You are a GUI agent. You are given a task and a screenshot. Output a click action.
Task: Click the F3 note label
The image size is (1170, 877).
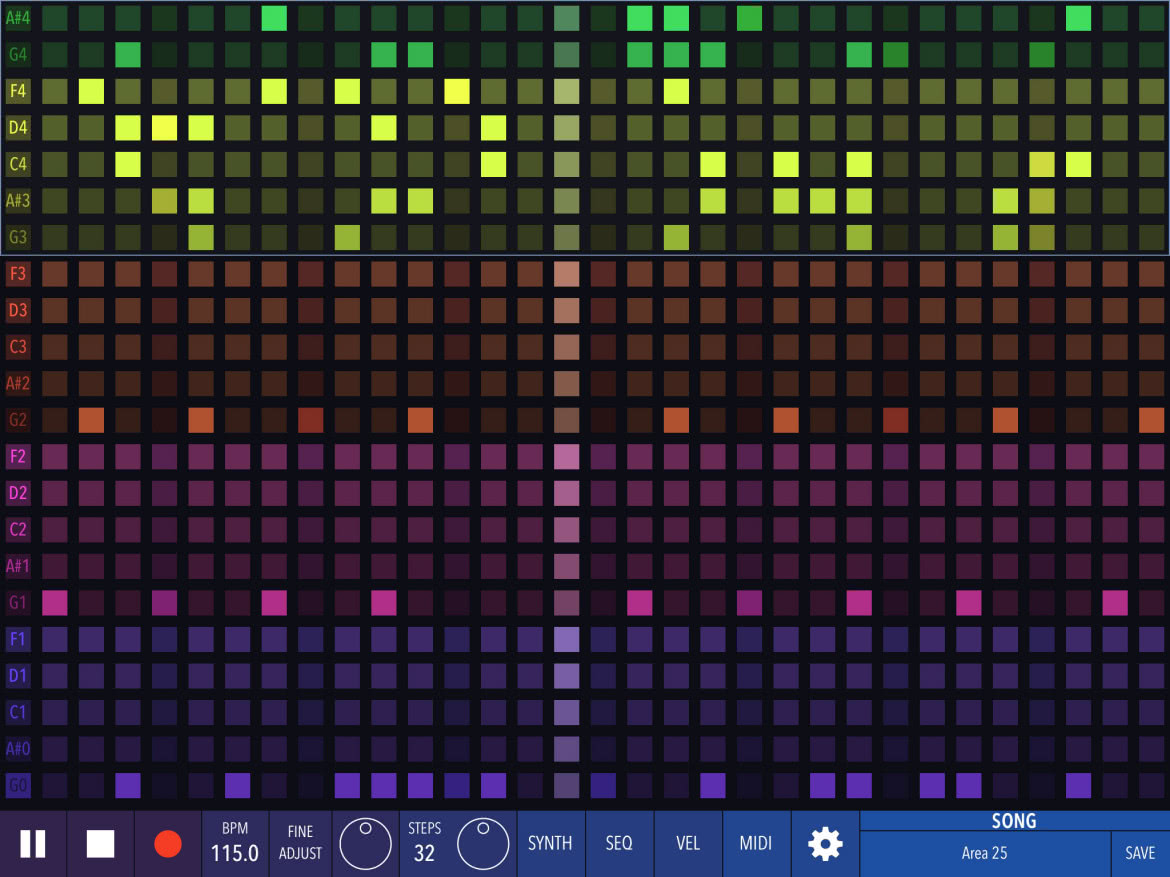pyautogui.click(x=18, y=274)
